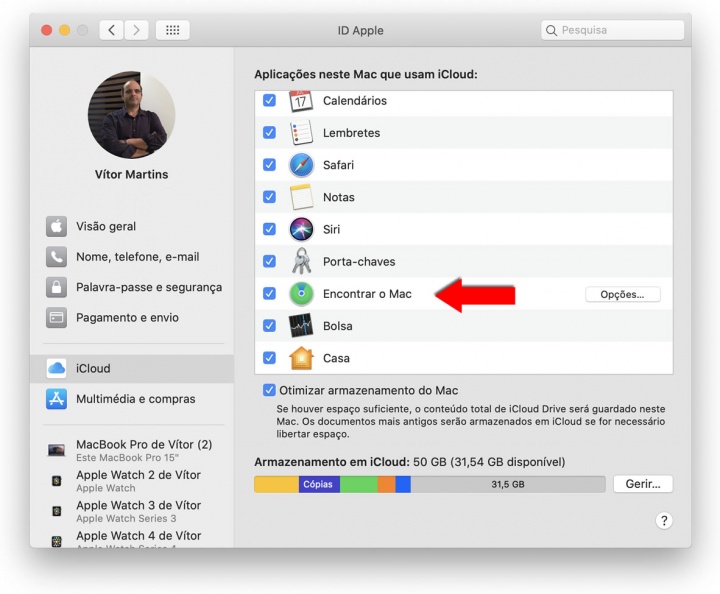Click the Encontrar o Mac radar icon
Viewport: 720px width, 594px height.
pyautogui.click(x=301, y=293)
